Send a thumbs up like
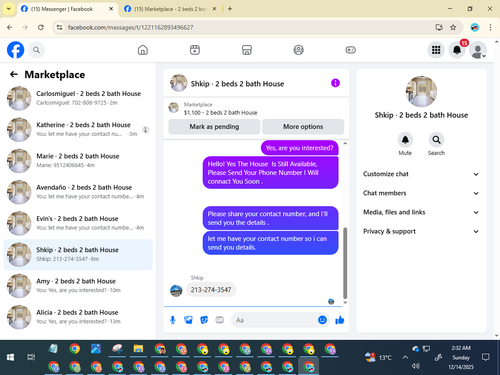Screen dimensions: 500x375 340,320
